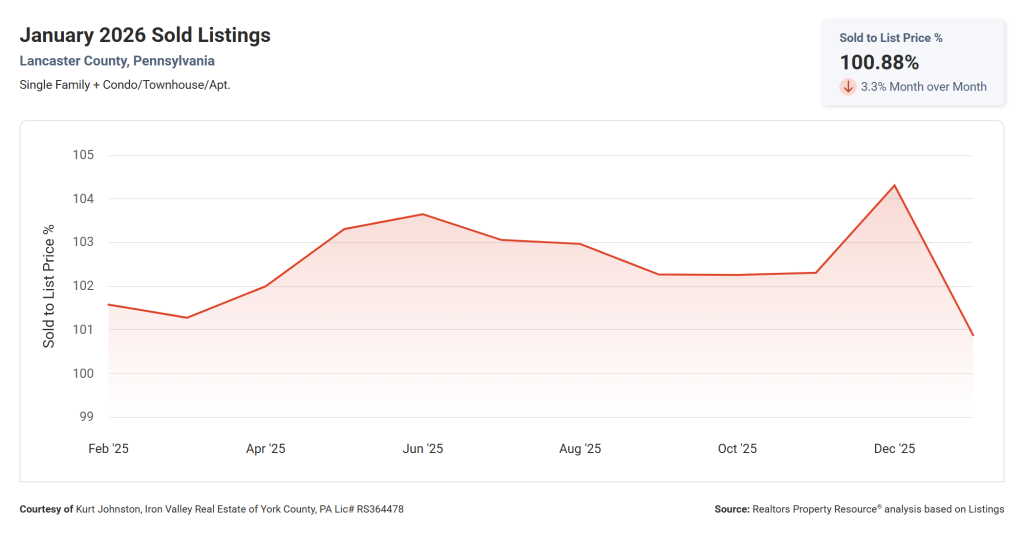Select the Lancaster County, Pennsylvania subtitle
Viewport: 1024px width, 537px height.
tap(117, 61)
